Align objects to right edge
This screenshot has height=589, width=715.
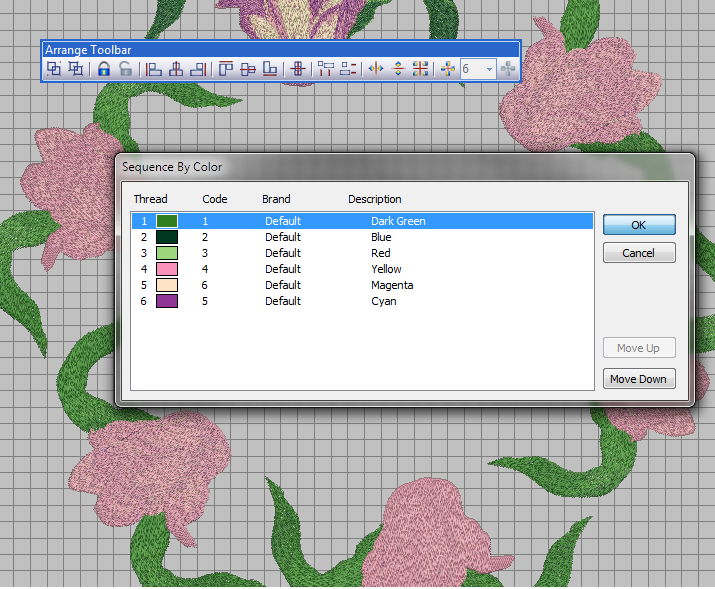(x=198, y=69)
